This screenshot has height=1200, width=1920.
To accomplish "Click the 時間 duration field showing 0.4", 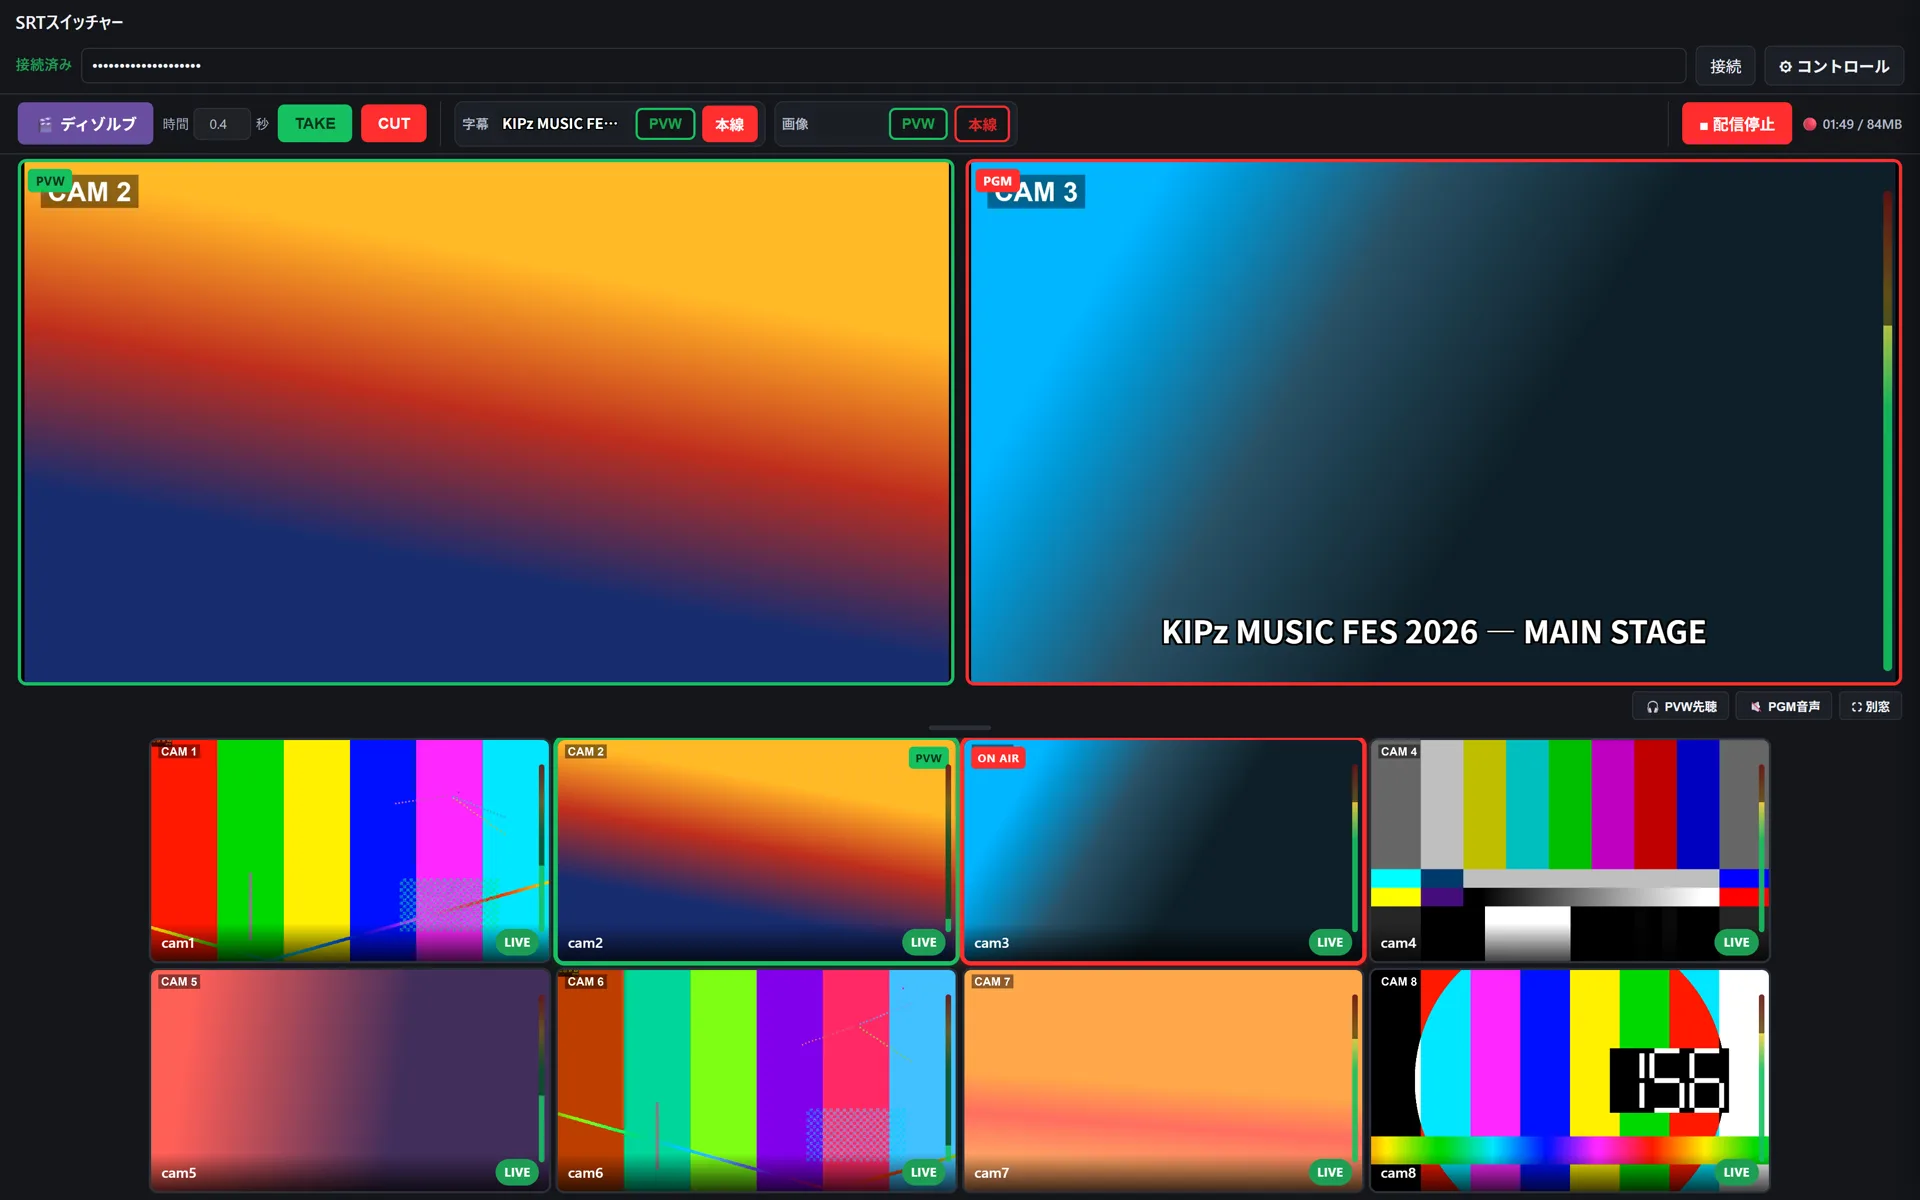I will [222, 124].
